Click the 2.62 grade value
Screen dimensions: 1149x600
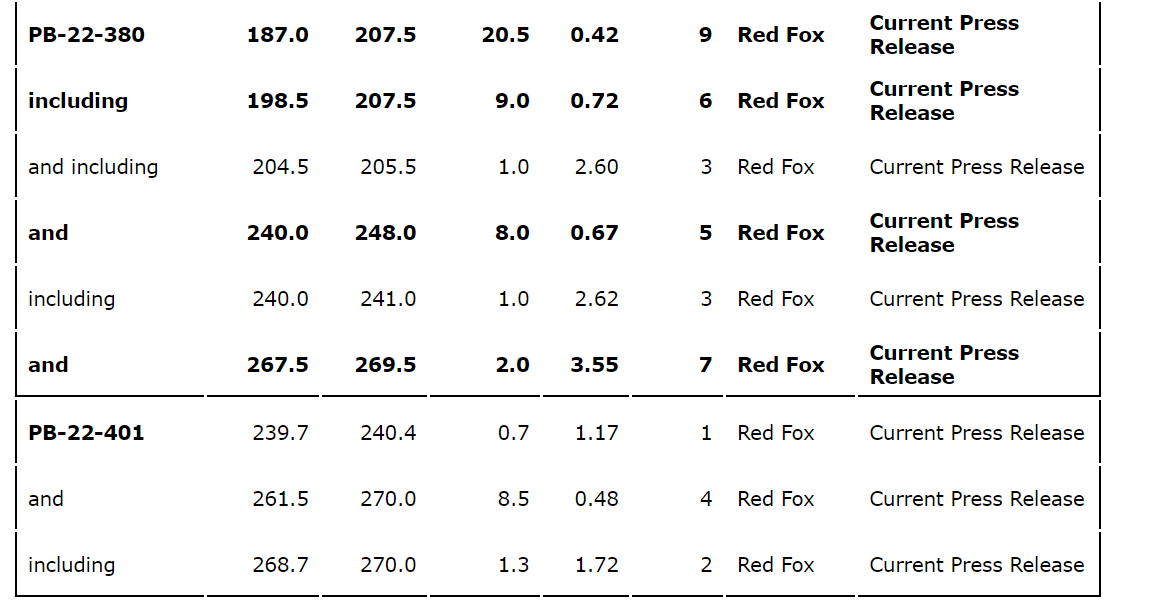(596, 299)
